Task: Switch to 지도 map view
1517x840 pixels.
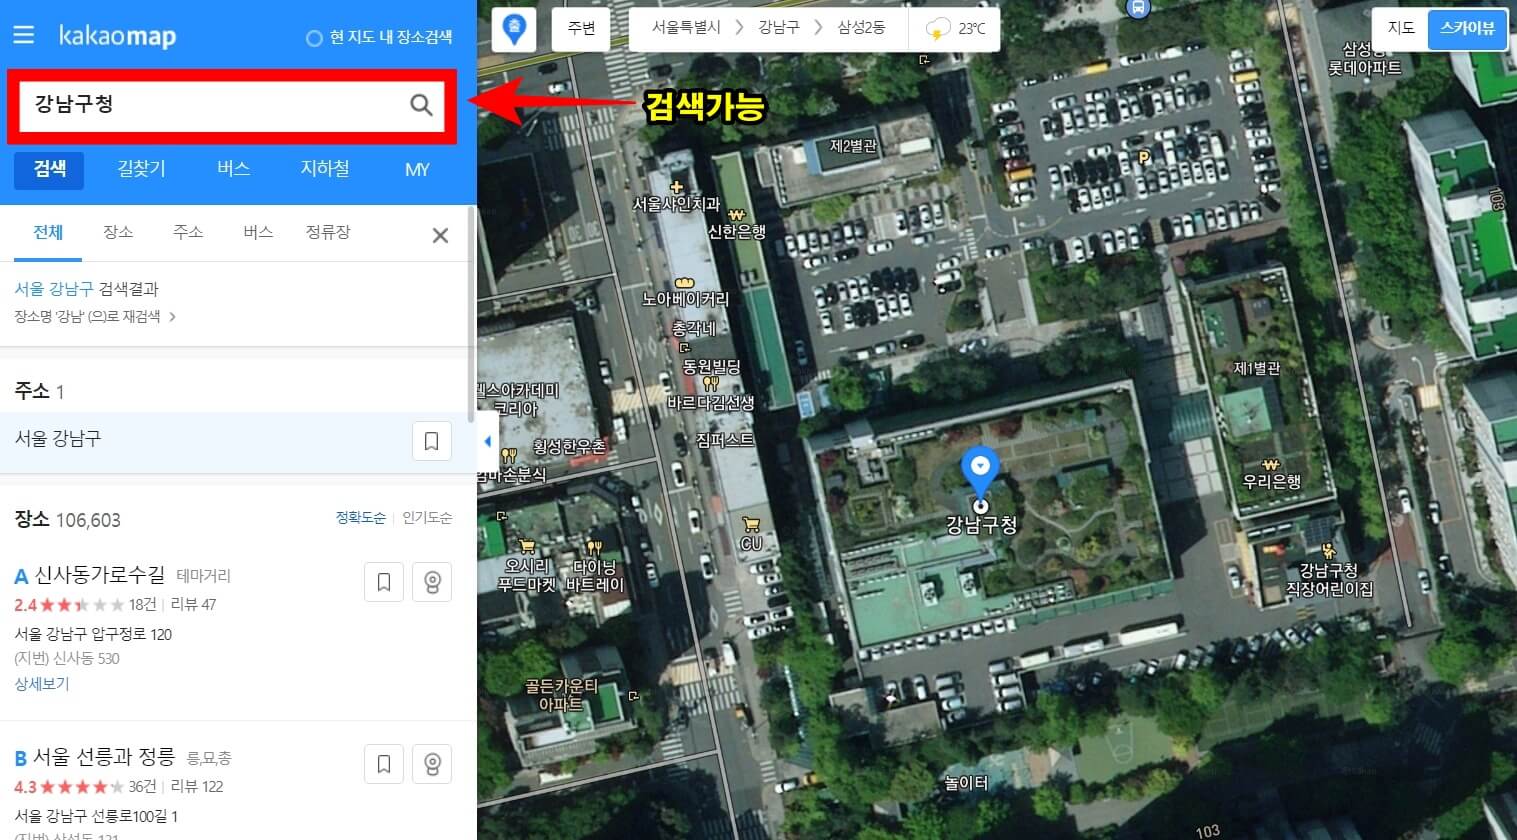Action: tap(1402, 28)
